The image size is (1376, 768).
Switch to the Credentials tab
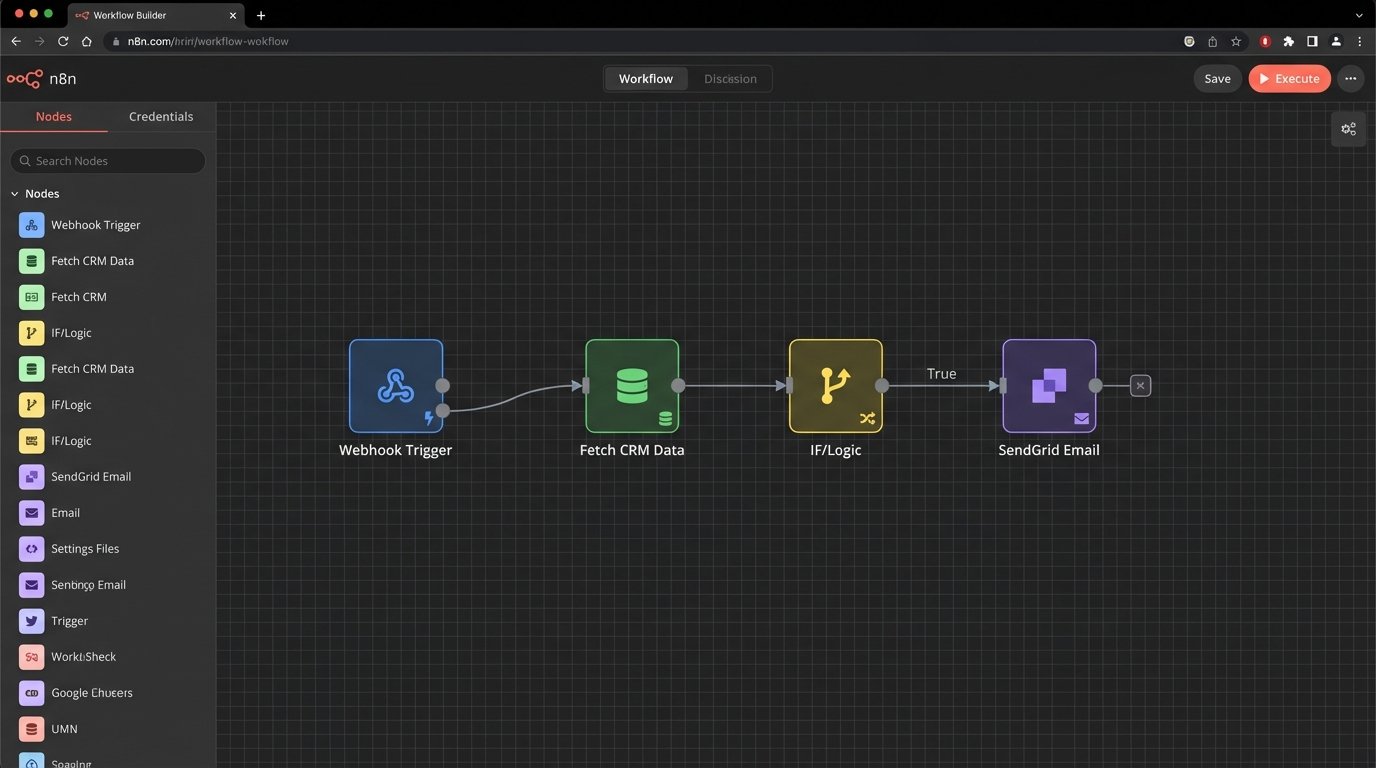161,117
